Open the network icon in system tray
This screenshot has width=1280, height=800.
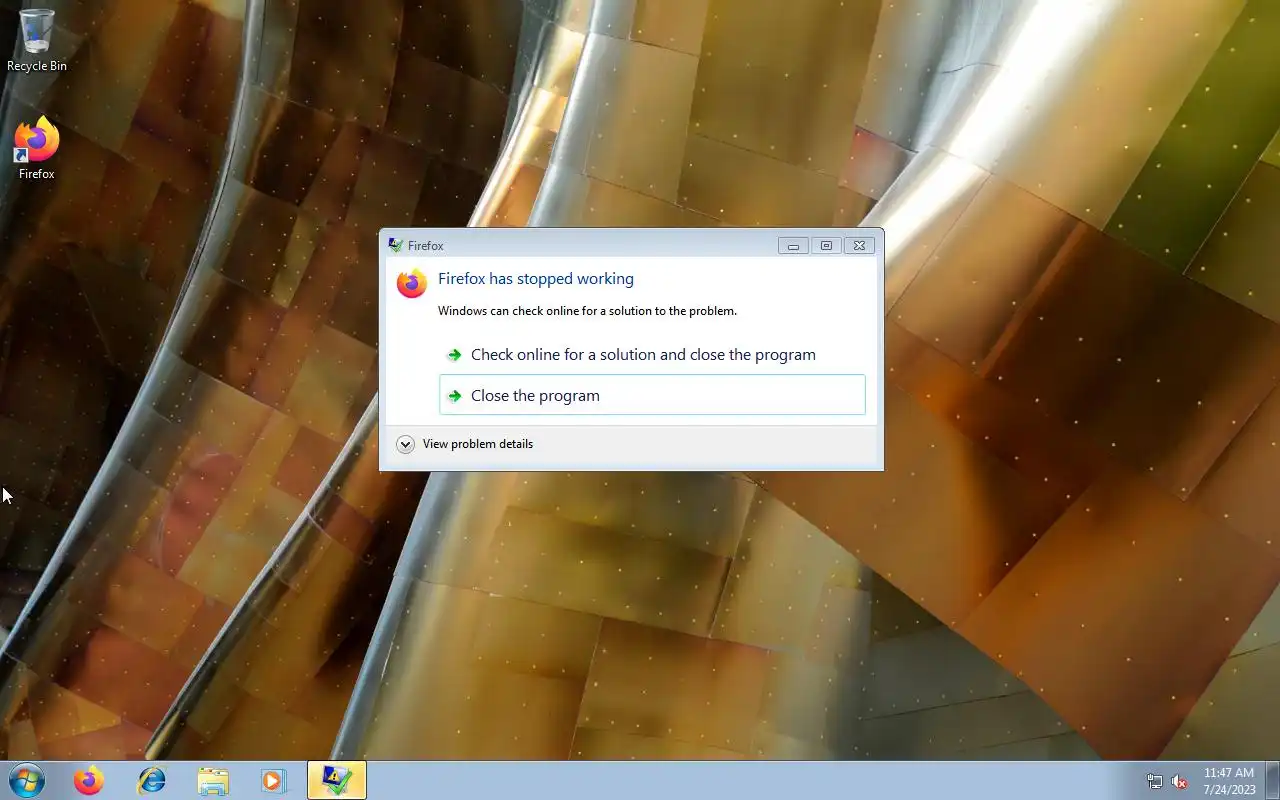pyautogui.click(x=1155, y=781)
